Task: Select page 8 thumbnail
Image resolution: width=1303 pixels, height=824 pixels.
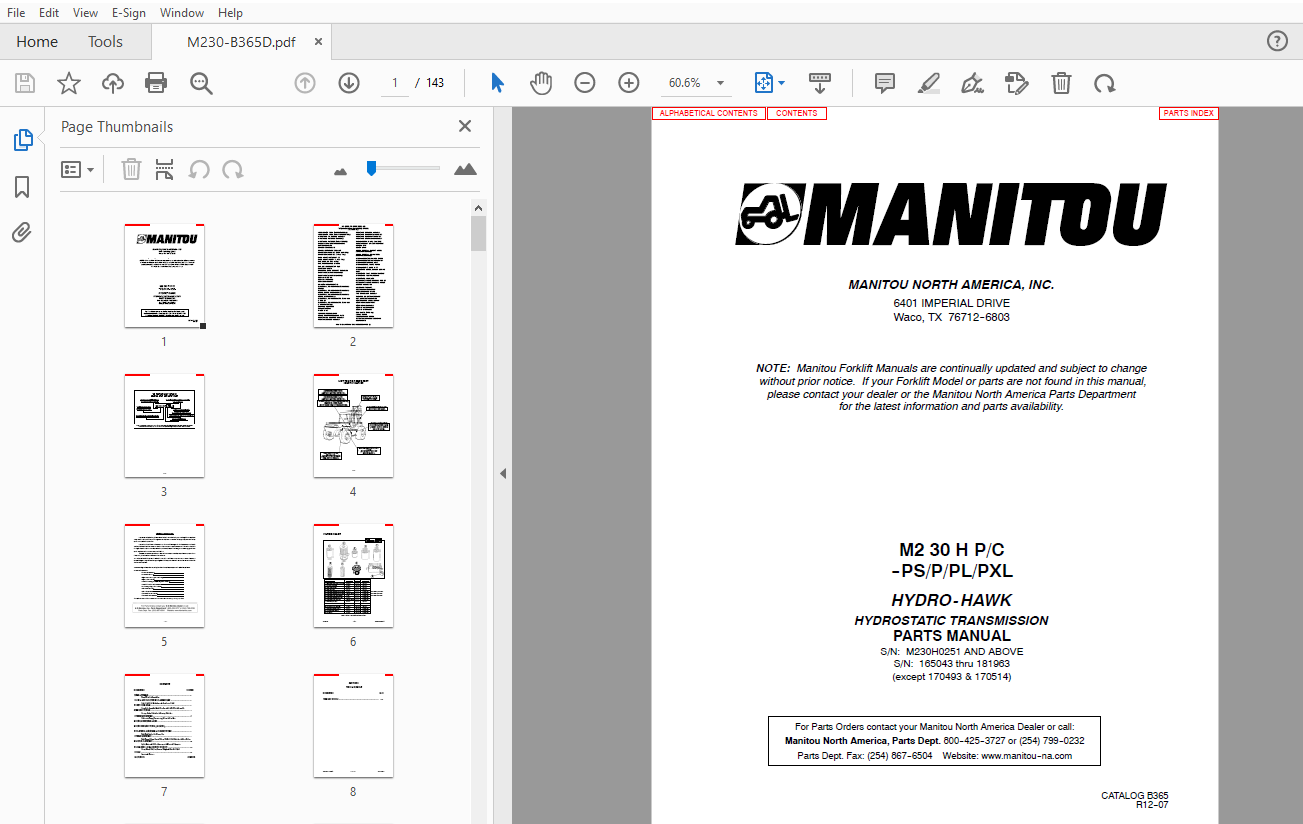Action: pos(353,726)
